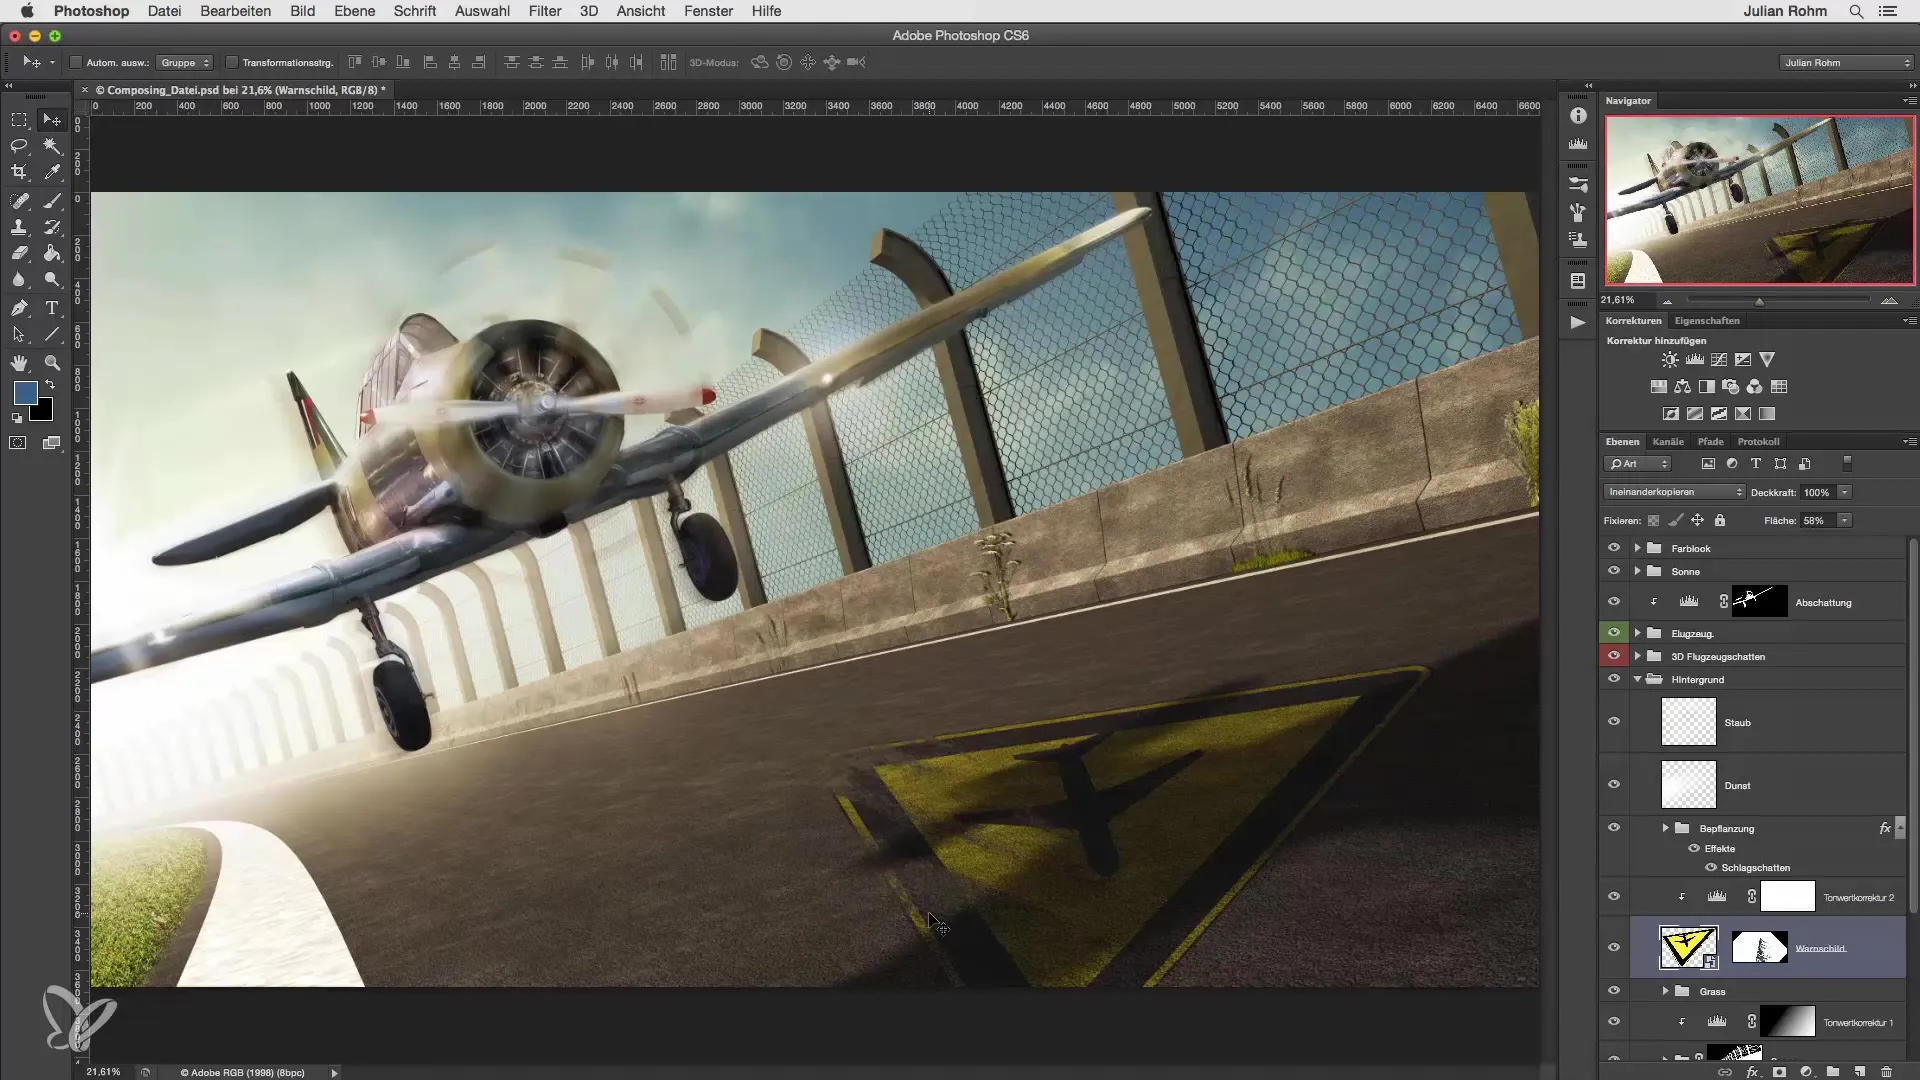
Task: Open the Ineinanderkopieren blend mode dropdown
Action: [1674, 492]
